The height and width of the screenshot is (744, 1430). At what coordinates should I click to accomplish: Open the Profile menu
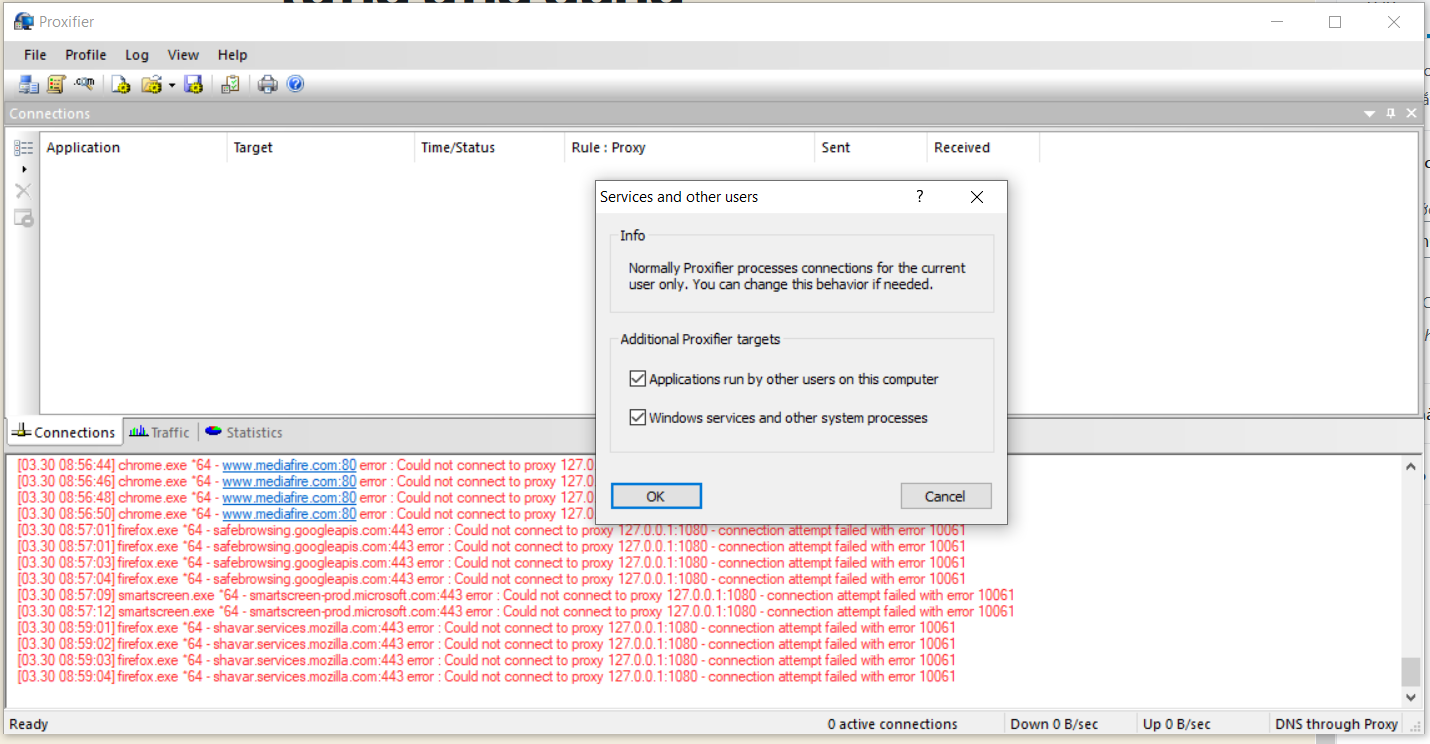pyautogui.click(x=85, y=55)
